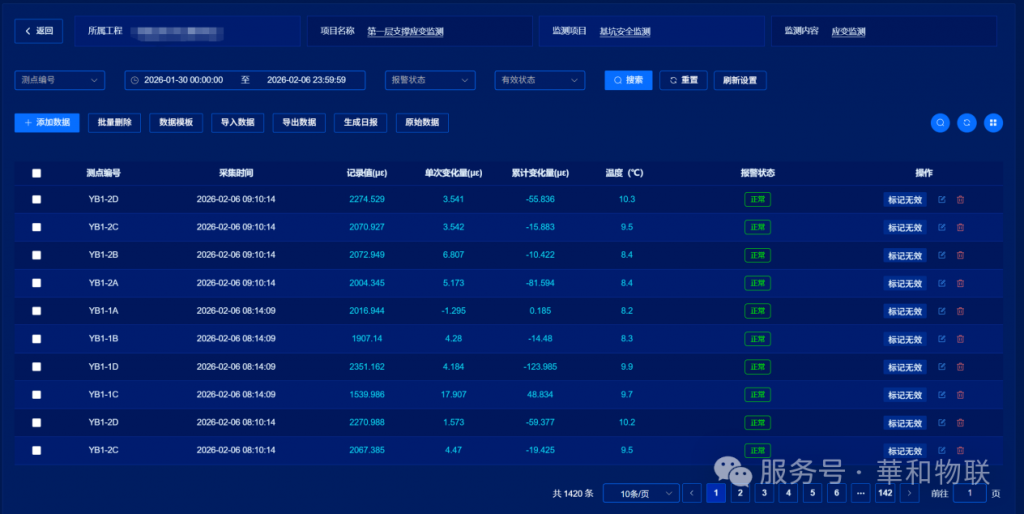The height and width of the screenshot is (514, 1024).
Task: Delete the YB1-2C row collected at 09:10:14
Action: click(960, 227)
